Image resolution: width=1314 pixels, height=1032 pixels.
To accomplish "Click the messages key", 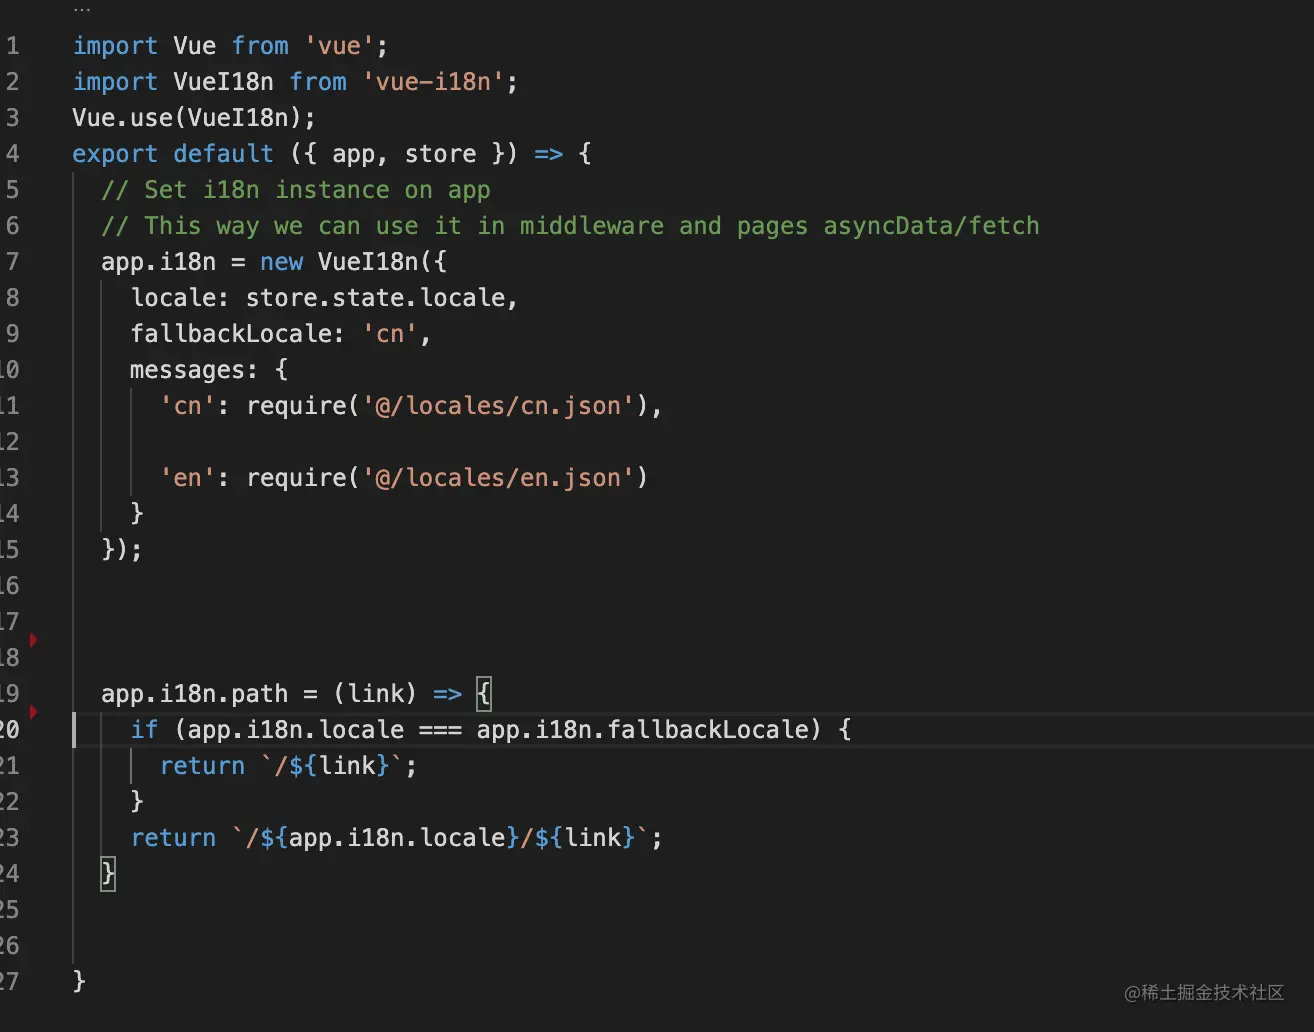I will [186, 370].
